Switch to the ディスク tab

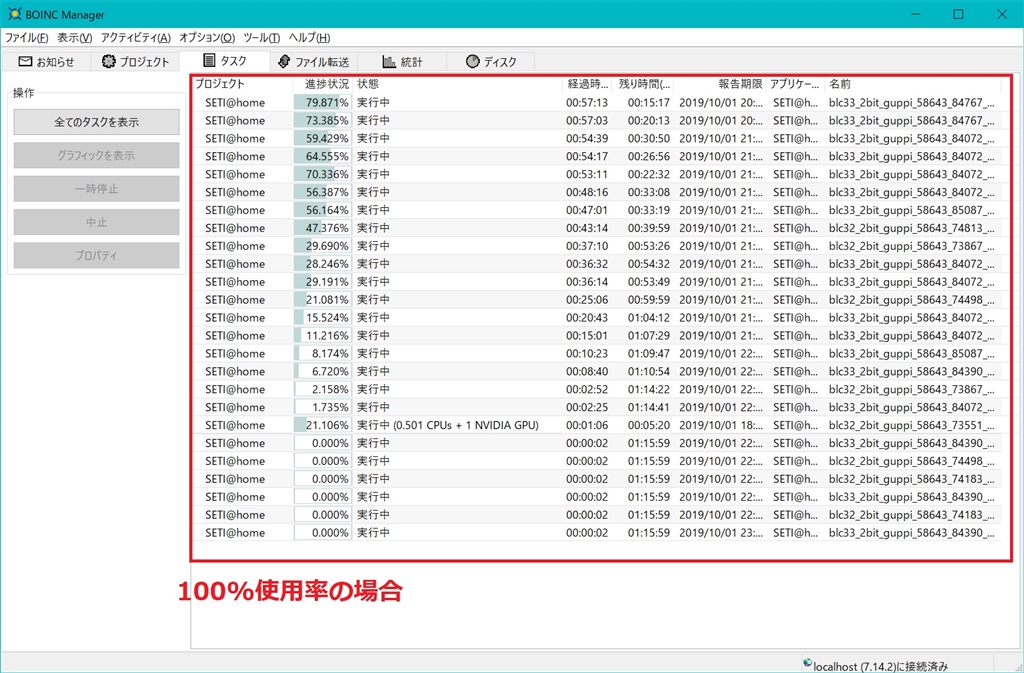(x=491, y=62)
